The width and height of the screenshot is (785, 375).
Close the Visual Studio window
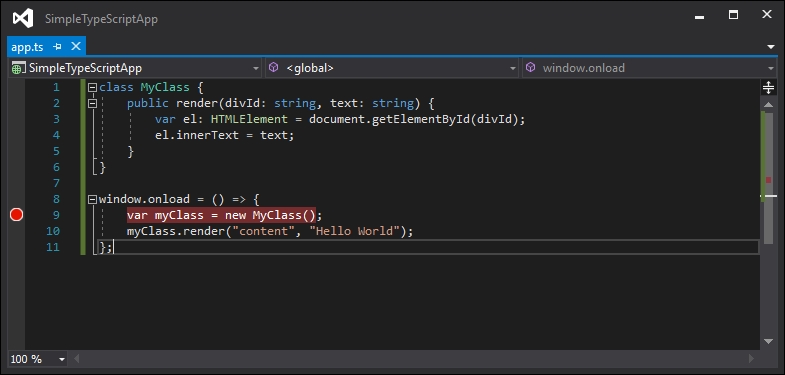point(766,15)
